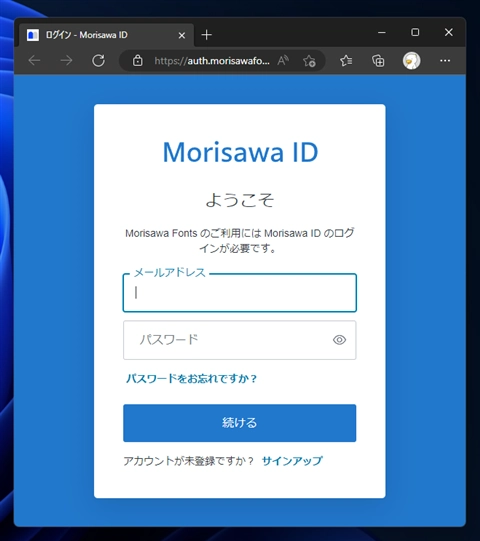Viewport: 480px width, 541px height.
Task: Open a new tab with plus
Action: pos(206,35)
